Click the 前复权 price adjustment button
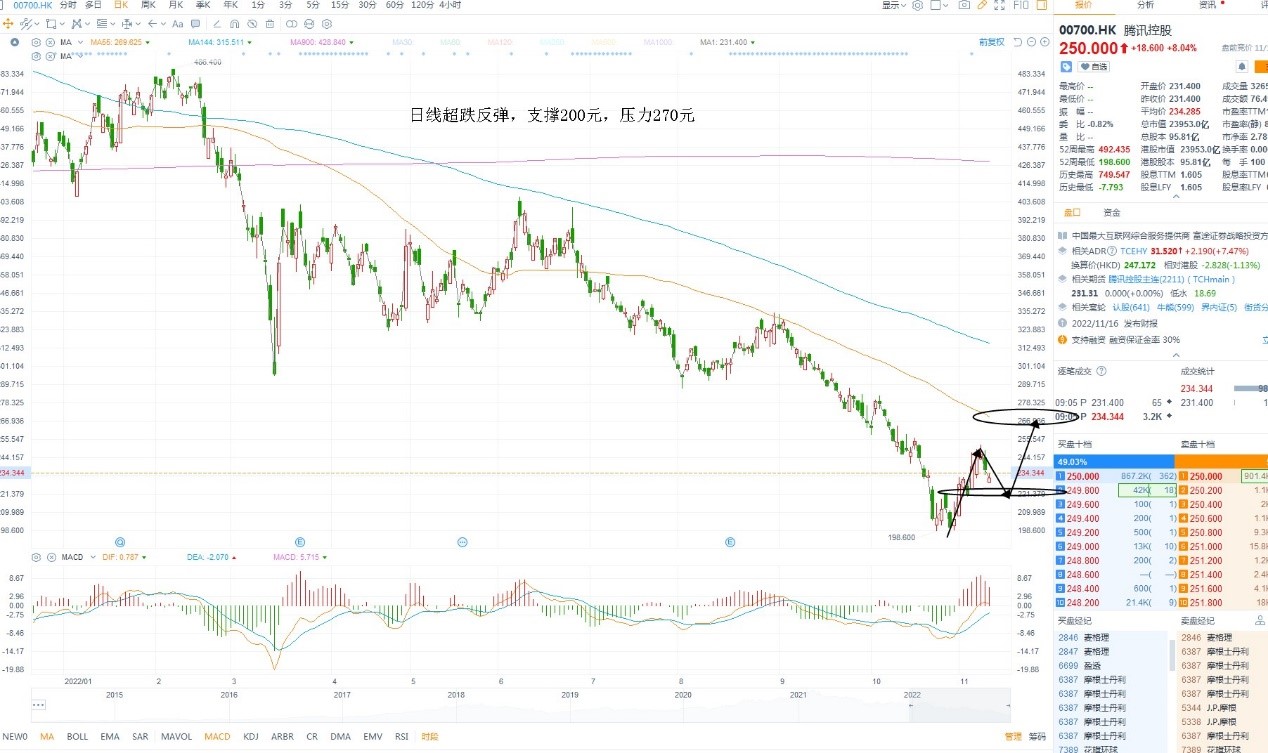Screen dimensions: 1268x753 point(992,42)
